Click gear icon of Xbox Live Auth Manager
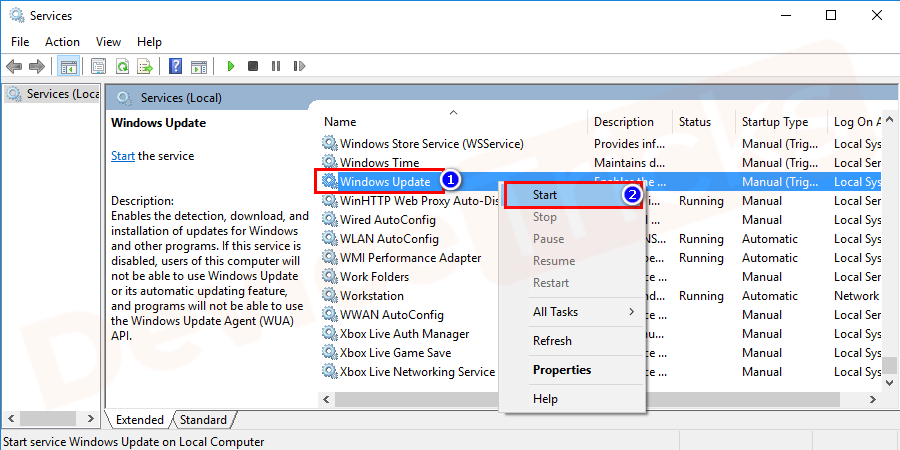Screen dimensions: 900x450 329,333
